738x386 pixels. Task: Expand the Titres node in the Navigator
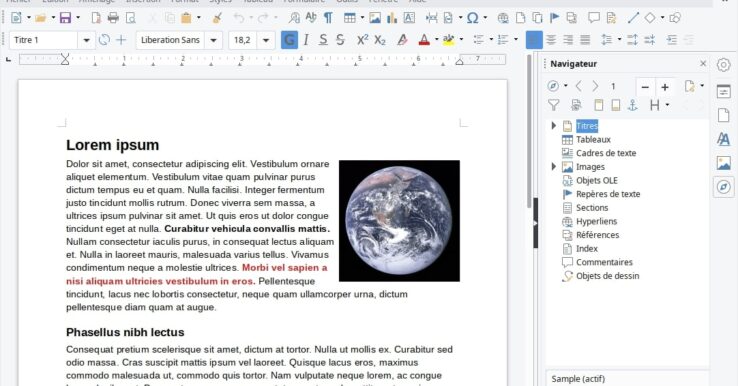pyautogui.click(x=554, y=126)
